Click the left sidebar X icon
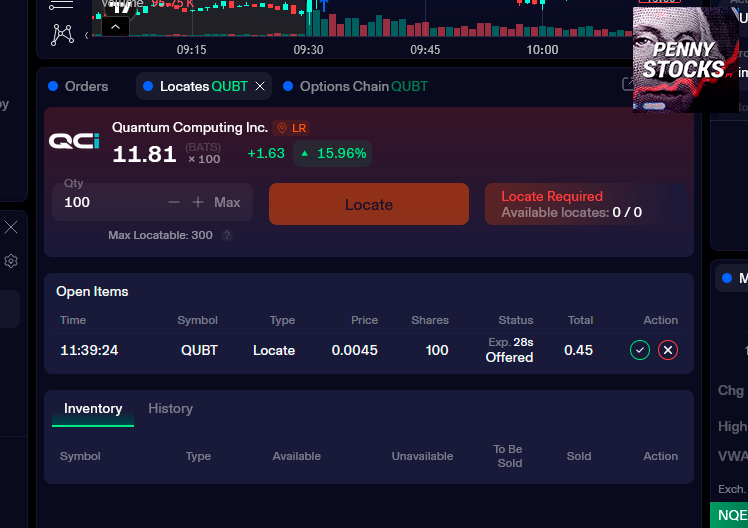This screenshot has width=748, height=528. click(11, 227)
